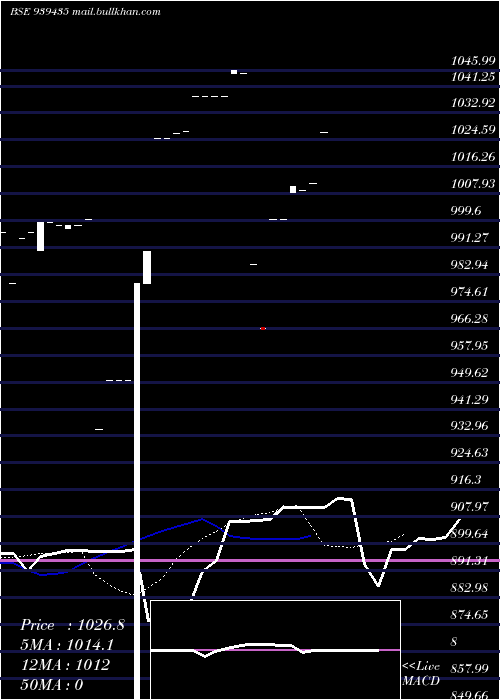Click the 957.95 price axis label
The image size is (500, 700).
[469, 346]
